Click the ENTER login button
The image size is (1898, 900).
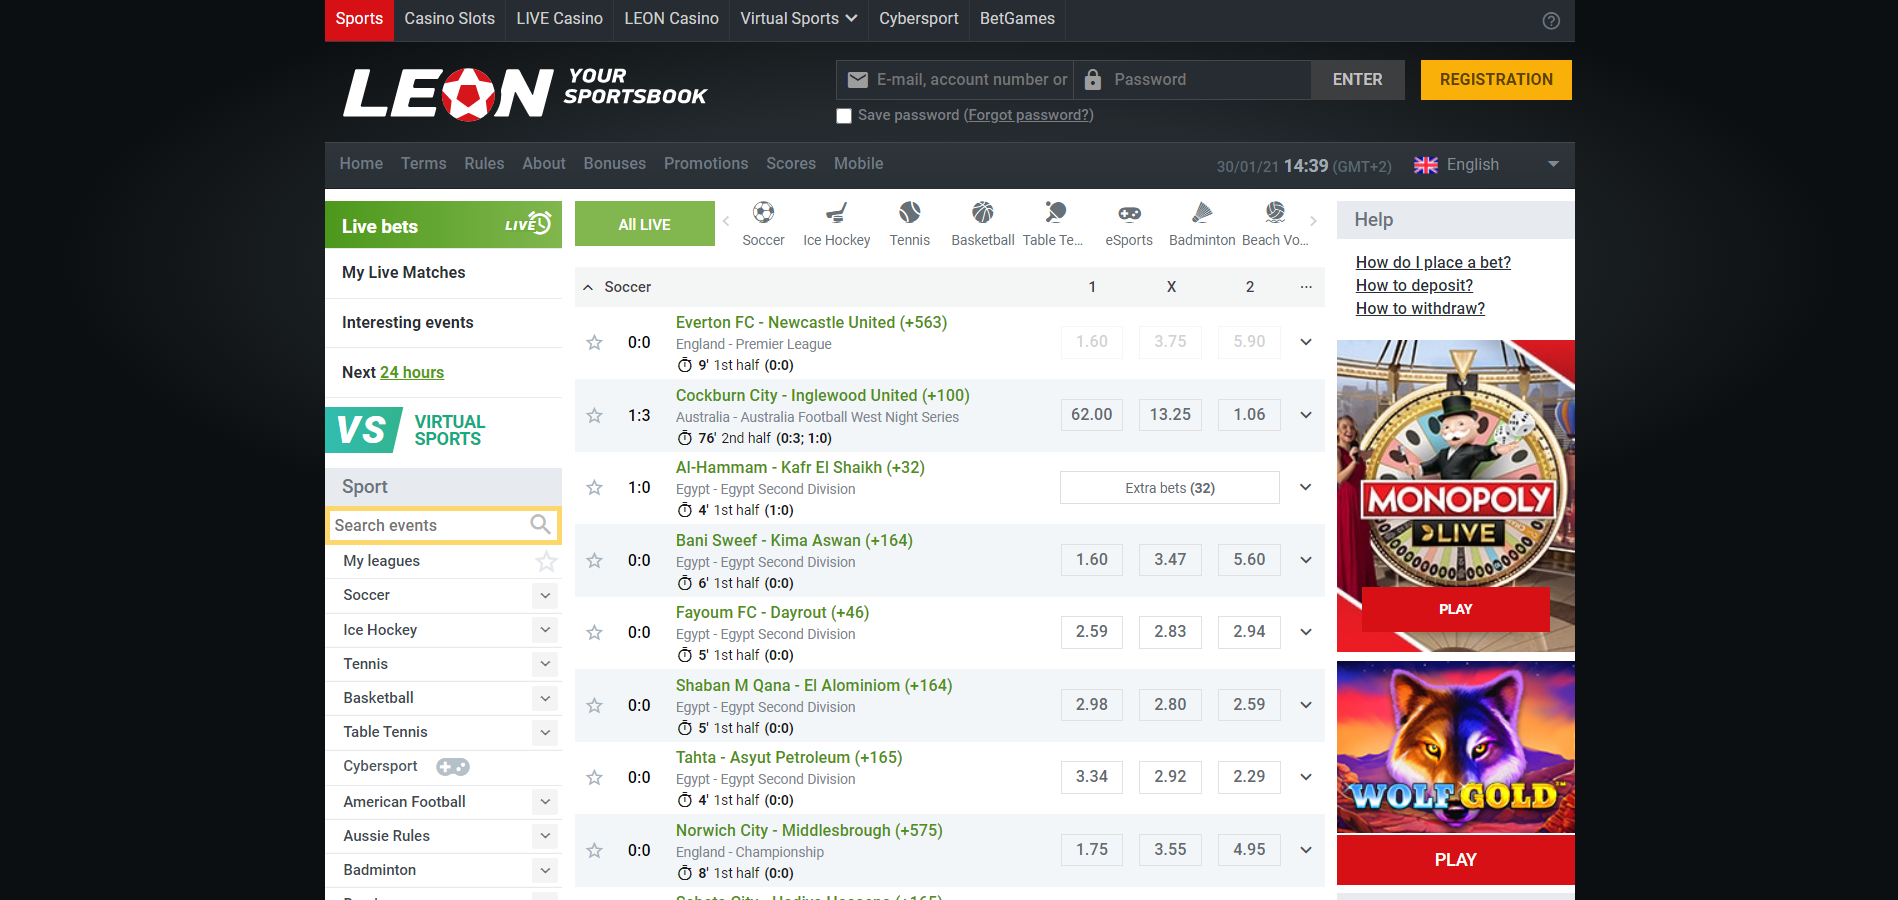point(1357,80)
